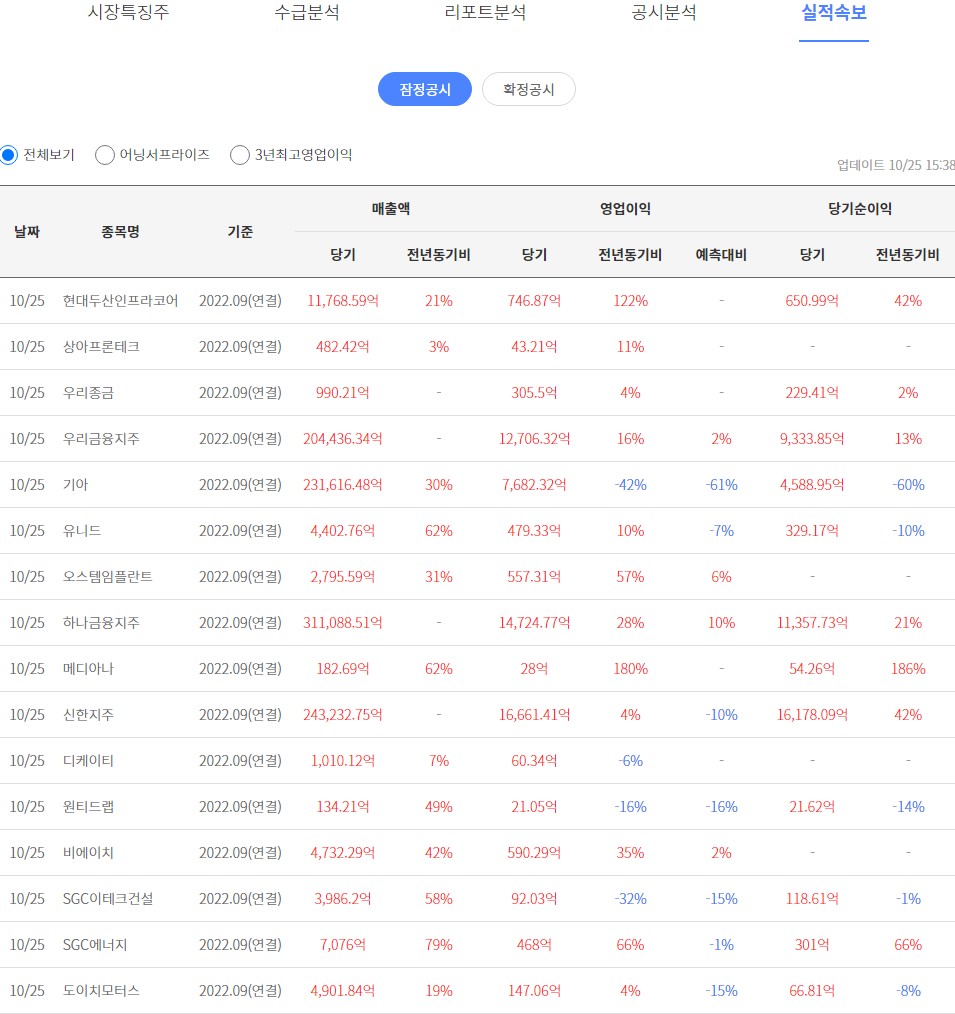Open 하나금융지주 stock entry
The height and width of the screenshot is (1014, 955).
pos(101,623)
